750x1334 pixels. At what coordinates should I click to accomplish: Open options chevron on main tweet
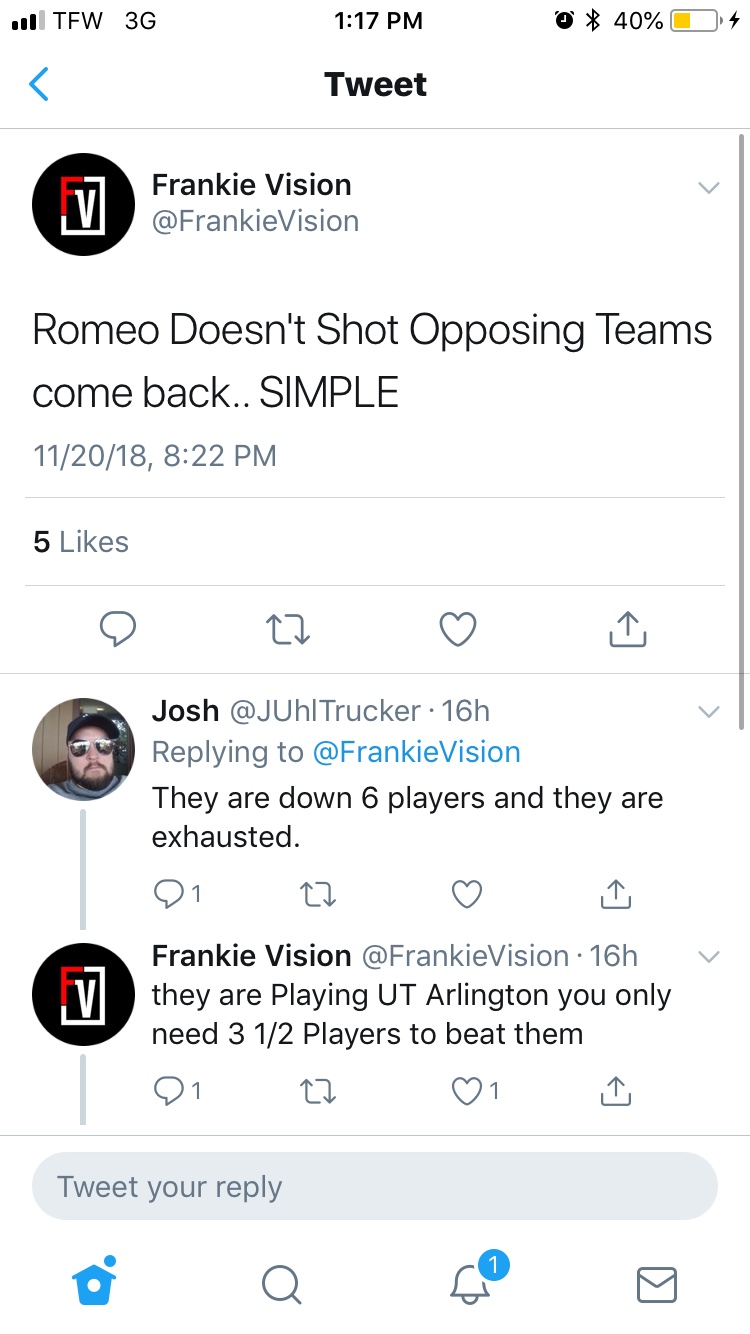[708, 188]
